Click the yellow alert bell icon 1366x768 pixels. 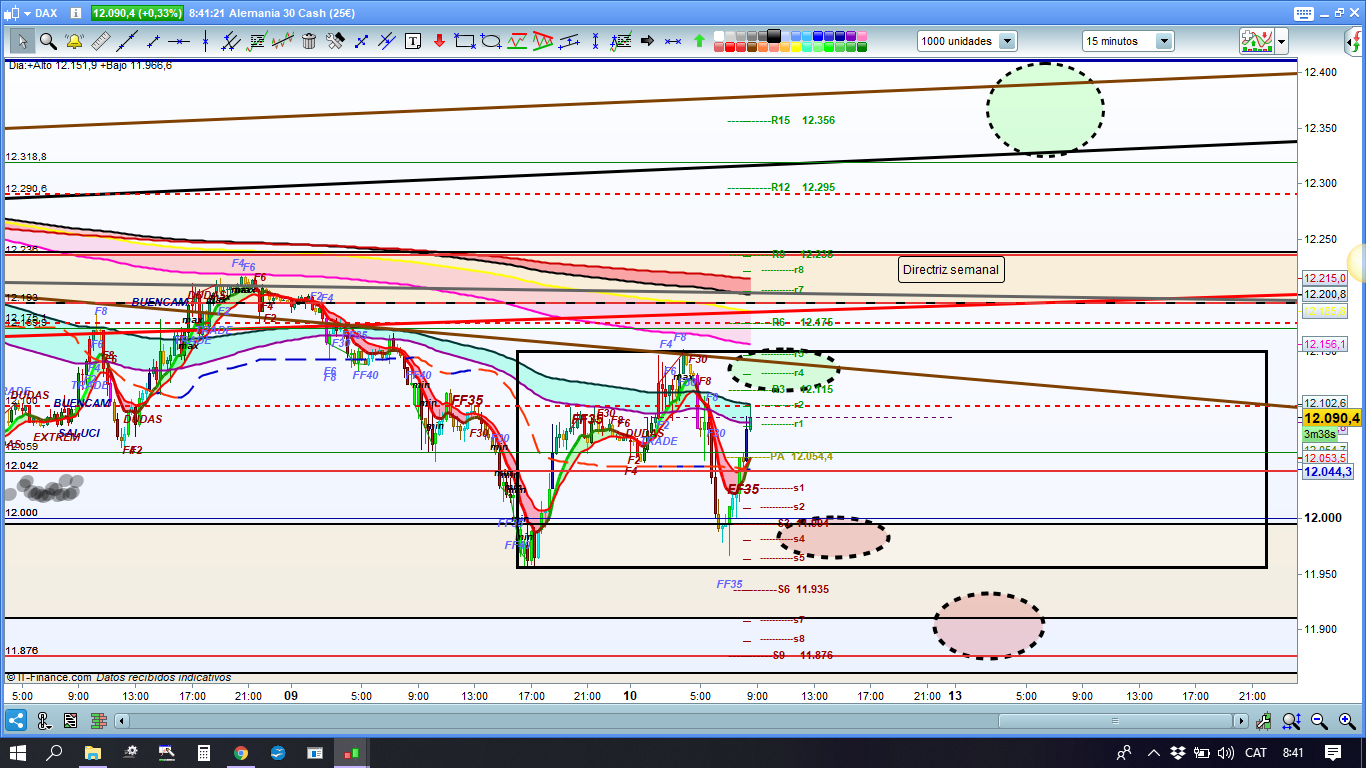point(74,41)
